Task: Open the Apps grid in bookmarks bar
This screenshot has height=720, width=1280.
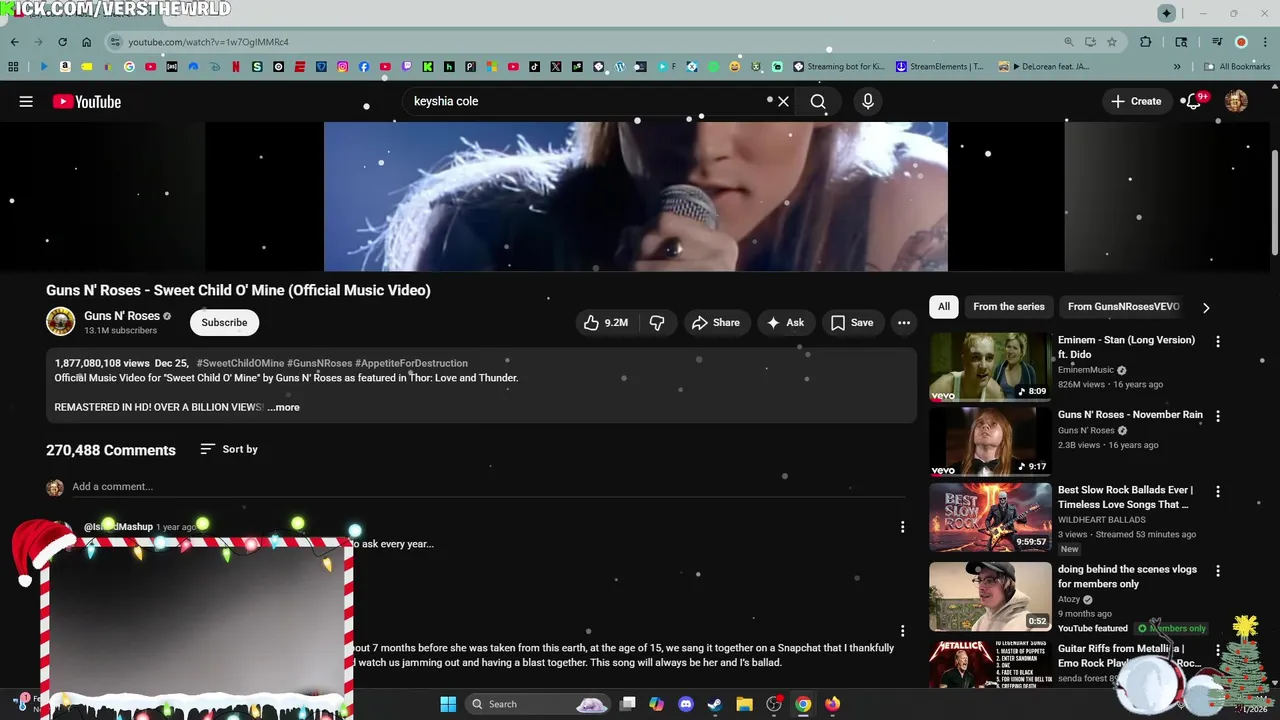Action: point(13,67)
